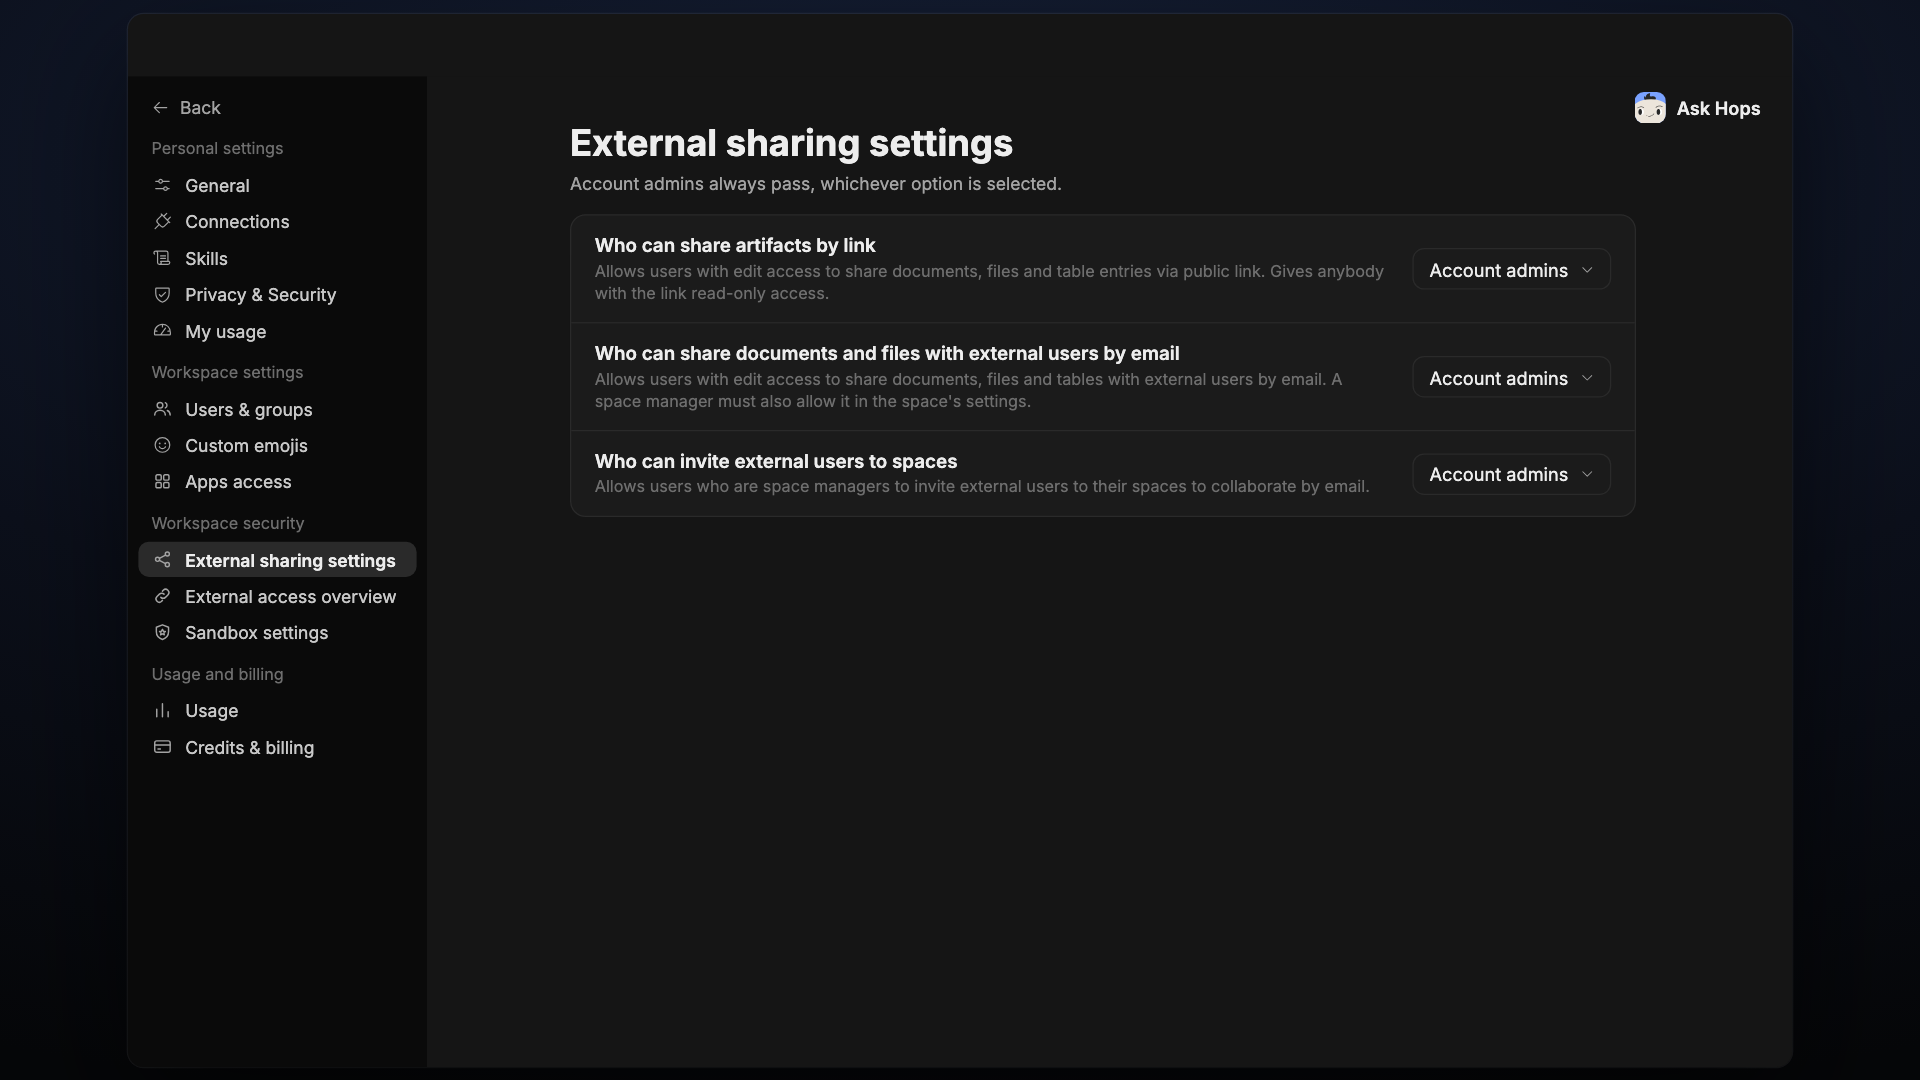Click the General sliders icon
The height and width of the screenshot is (1080, 1920).
tap(162, 185)
